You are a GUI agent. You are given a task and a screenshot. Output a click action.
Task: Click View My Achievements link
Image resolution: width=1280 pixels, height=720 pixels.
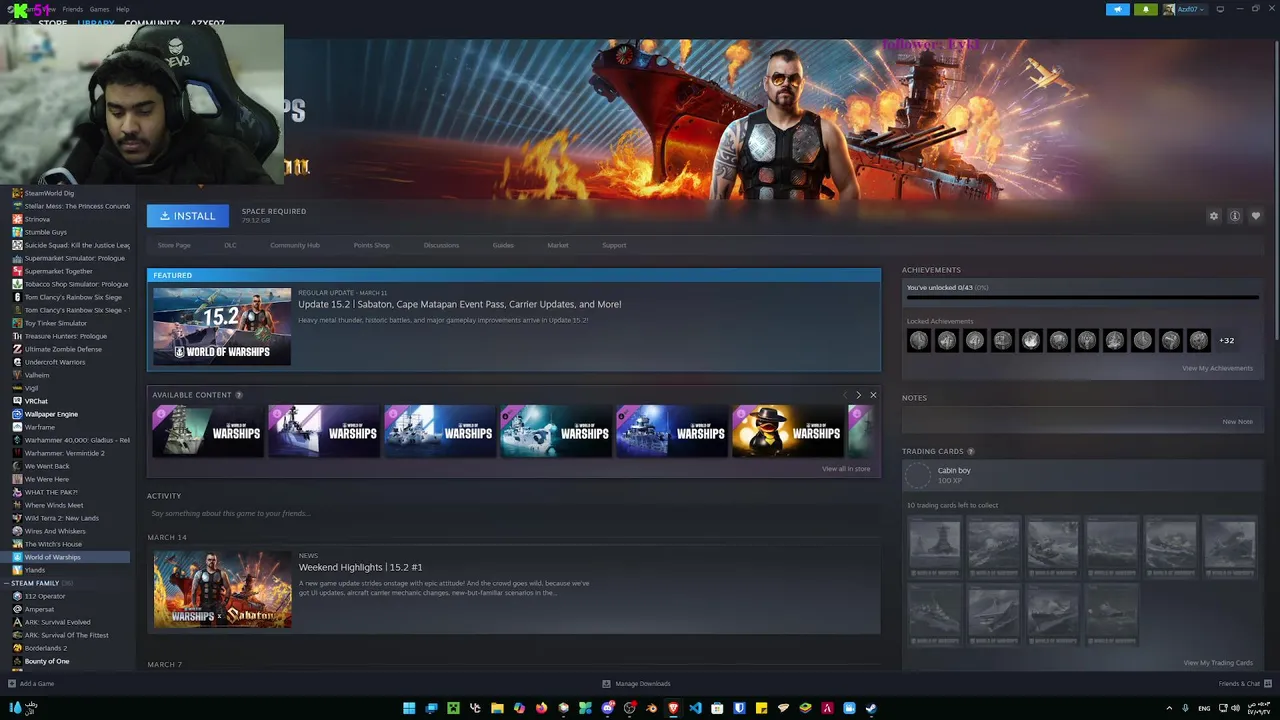click(x=1217, y=368)
